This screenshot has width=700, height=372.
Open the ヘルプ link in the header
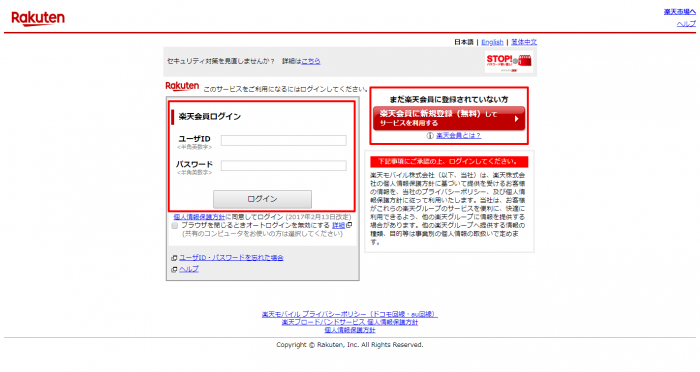686,24
